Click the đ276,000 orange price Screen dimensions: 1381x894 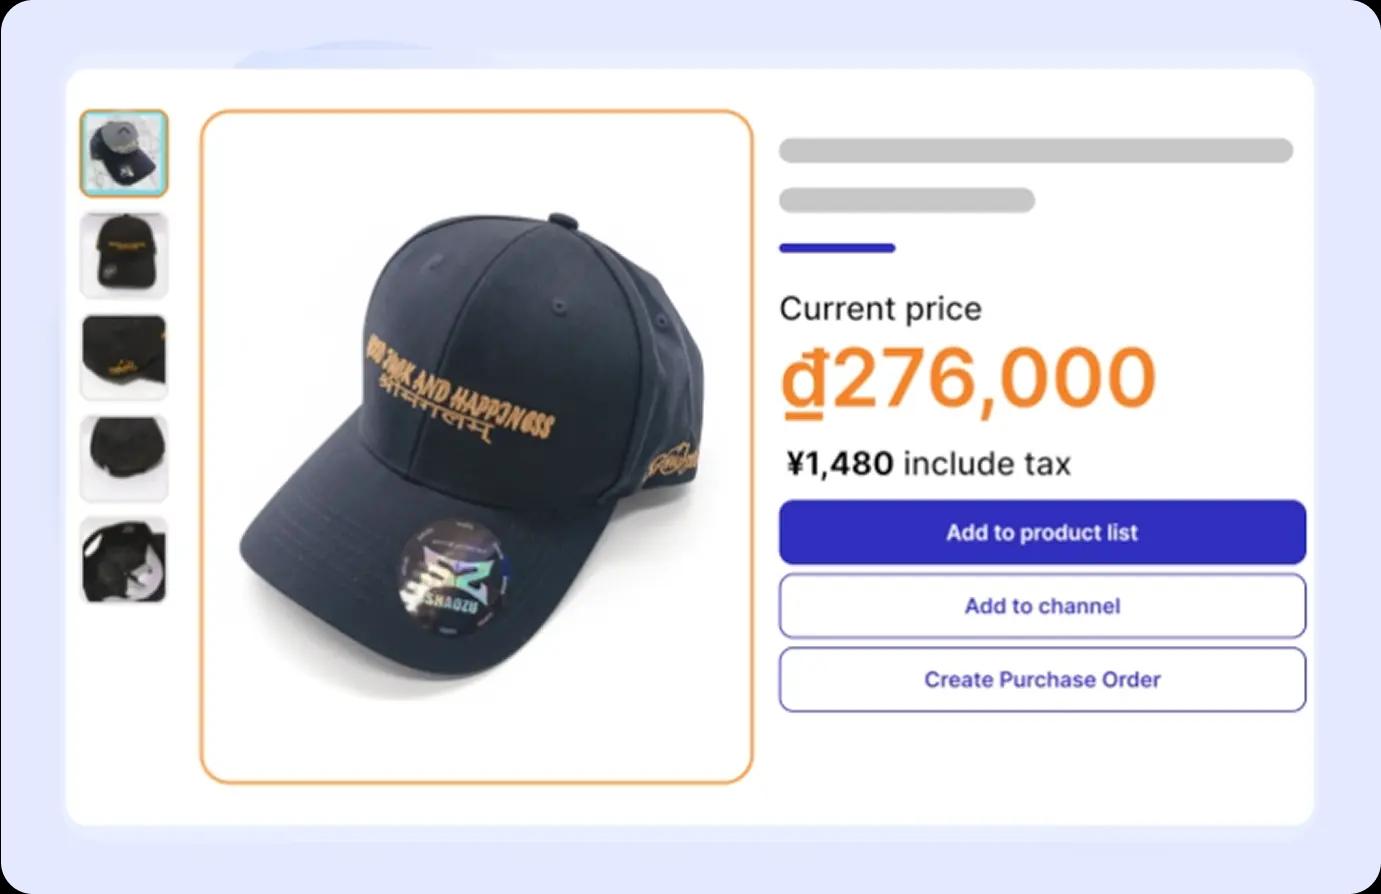(x=968, y=379)
